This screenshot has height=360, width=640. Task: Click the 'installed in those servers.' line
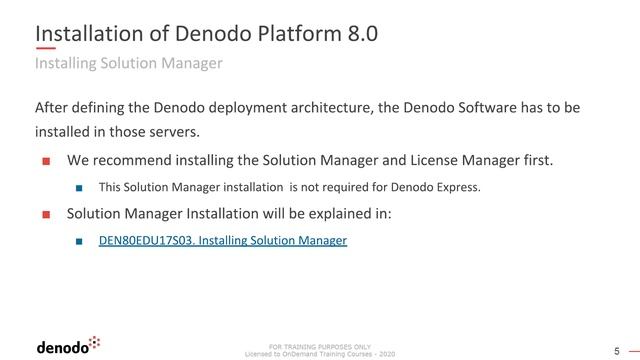coord(117,132)
